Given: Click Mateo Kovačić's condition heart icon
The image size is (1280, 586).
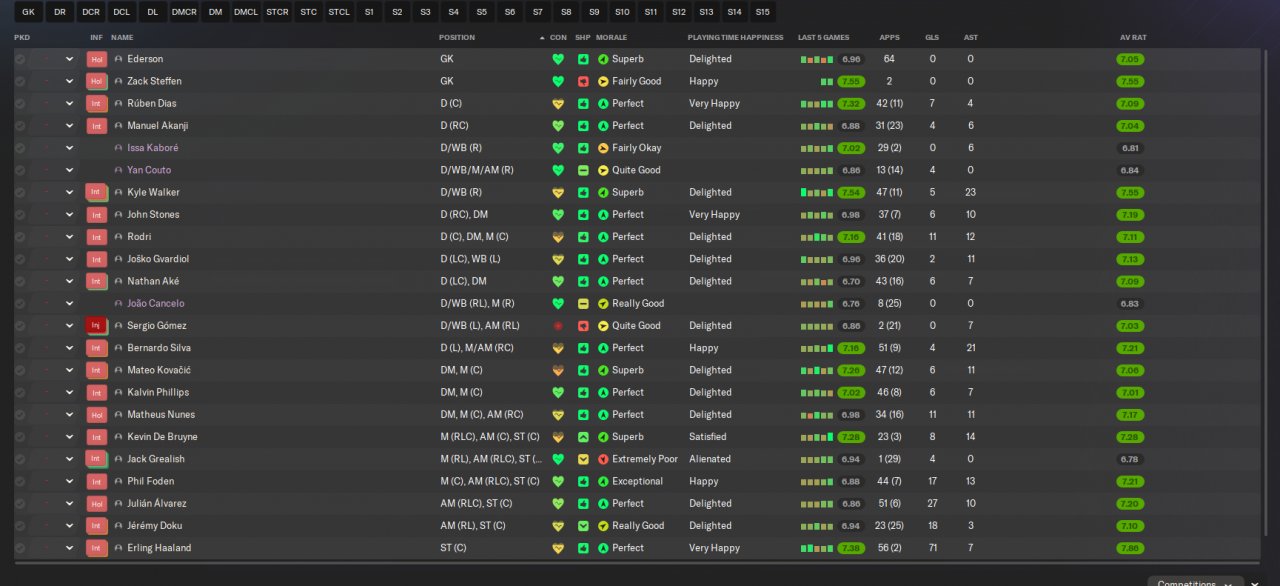Looking at the screenshot, I should tap(558, 370).
